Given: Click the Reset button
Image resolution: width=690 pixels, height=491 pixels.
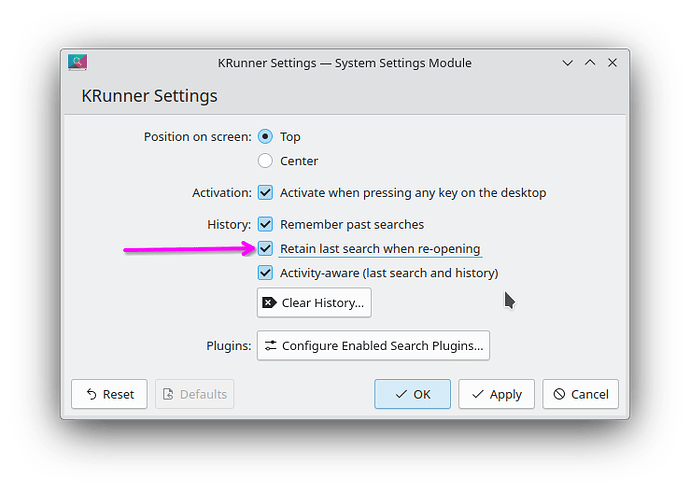Looking at the screenshot, I should tap(109, 394).
